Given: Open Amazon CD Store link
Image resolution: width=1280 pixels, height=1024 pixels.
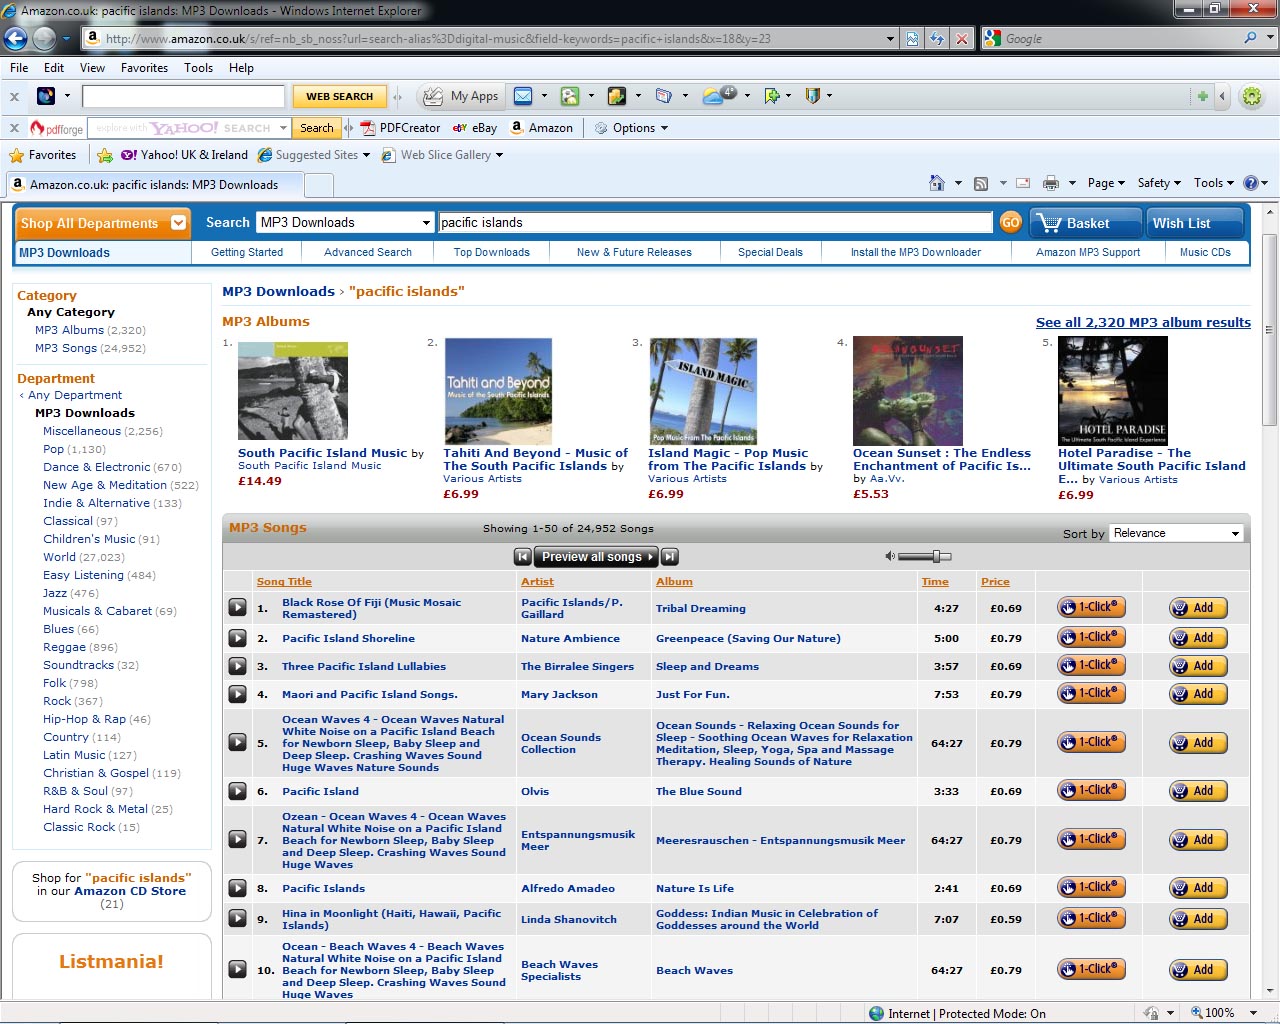Looking at the screenshot, I should pyautogui.click(x=130, y=891).
